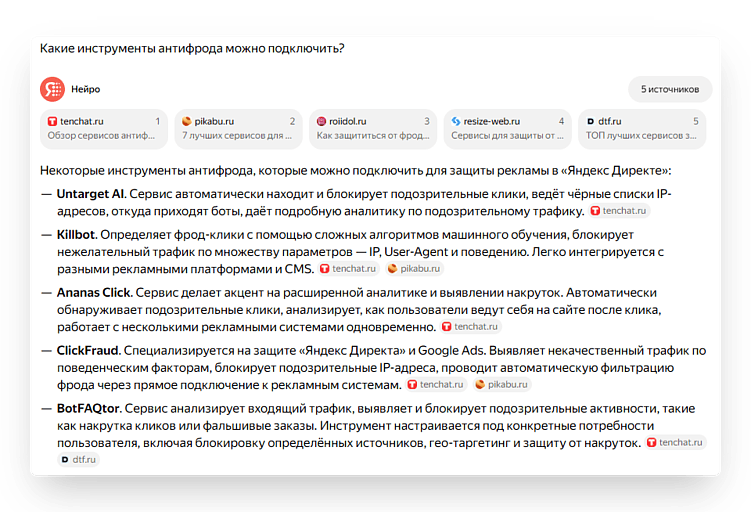Click "Сервисы для защиты от ..." subtitle in resize-web card
751x512 pixels.
click(507, 136)
